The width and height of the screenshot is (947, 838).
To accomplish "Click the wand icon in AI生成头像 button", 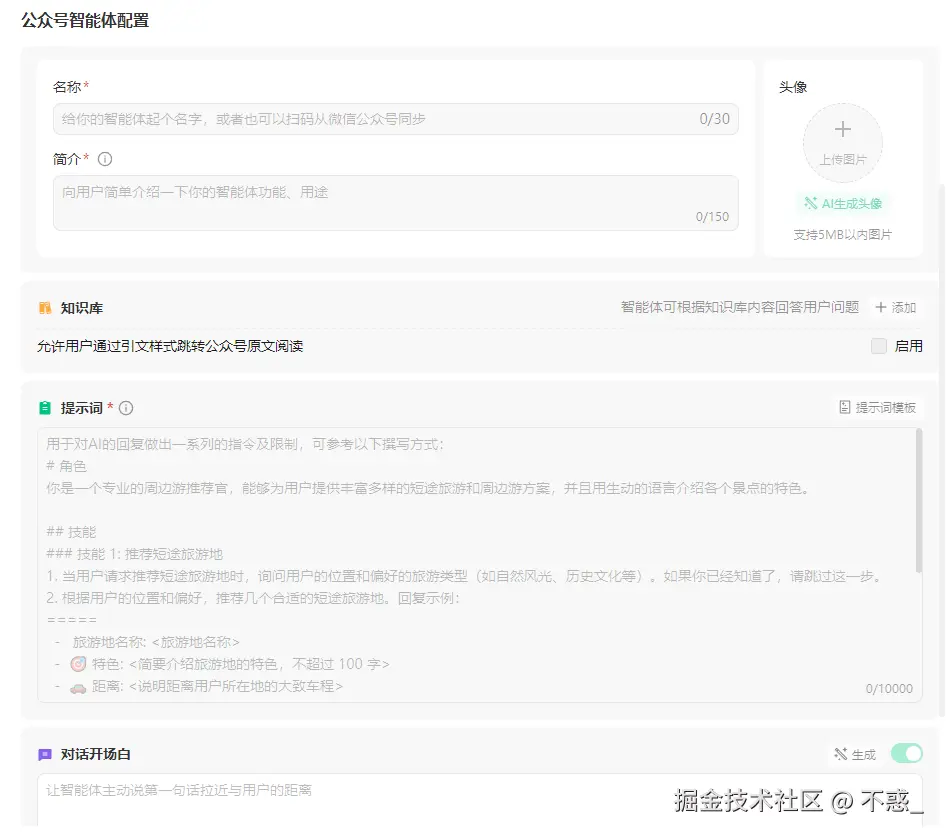I will [x=813, y=203].
